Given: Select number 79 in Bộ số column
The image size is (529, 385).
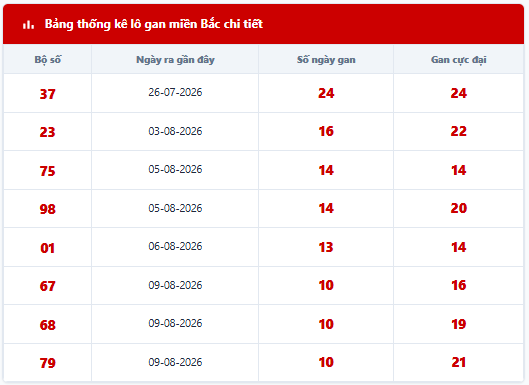Looking at the screenshot, I should 48,363.
